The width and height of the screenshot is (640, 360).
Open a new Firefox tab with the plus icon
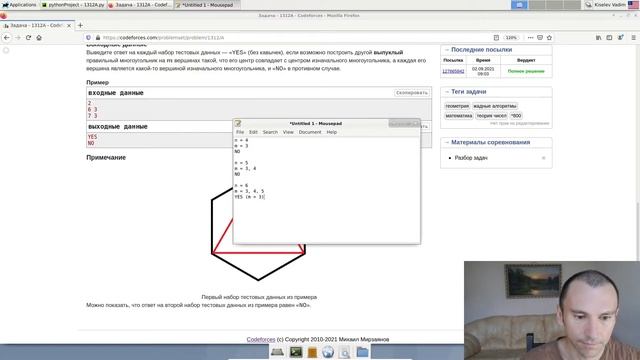click(80, 25)
